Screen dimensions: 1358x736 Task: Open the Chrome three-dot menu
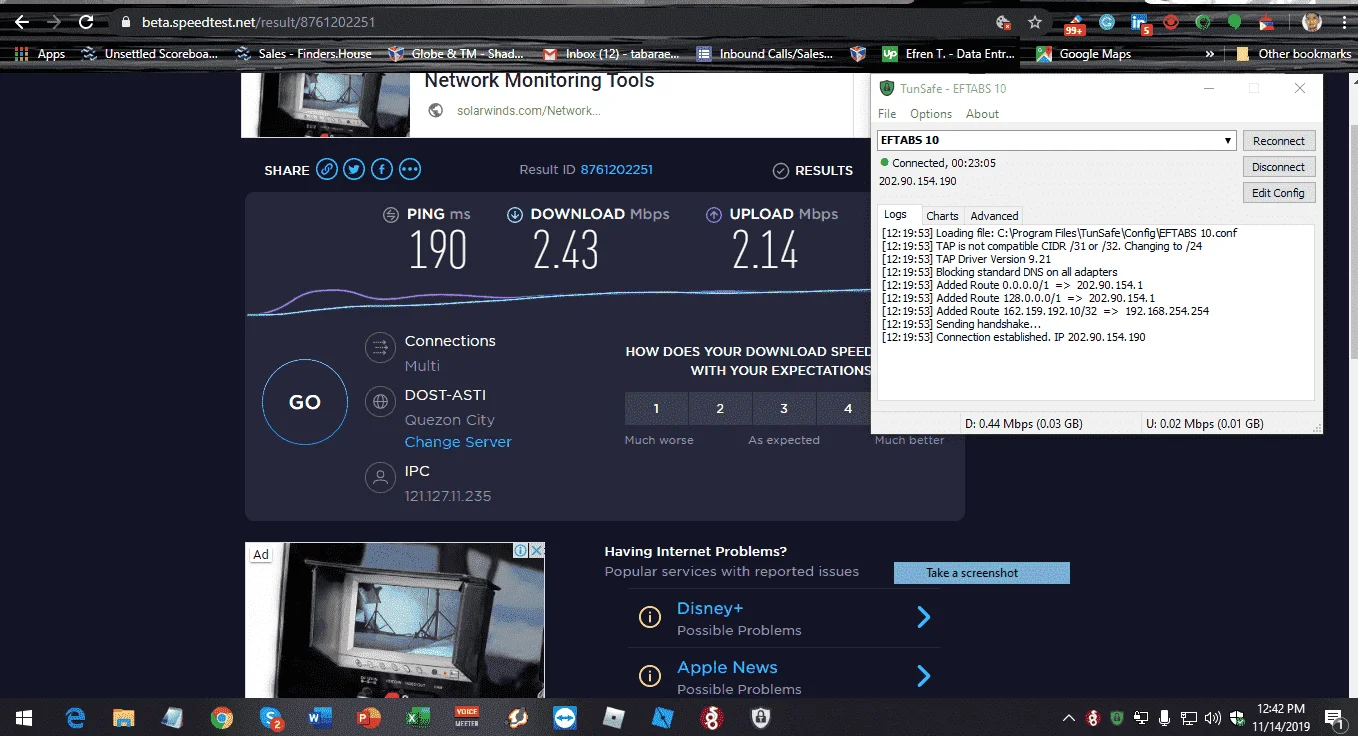[1343, 21]
